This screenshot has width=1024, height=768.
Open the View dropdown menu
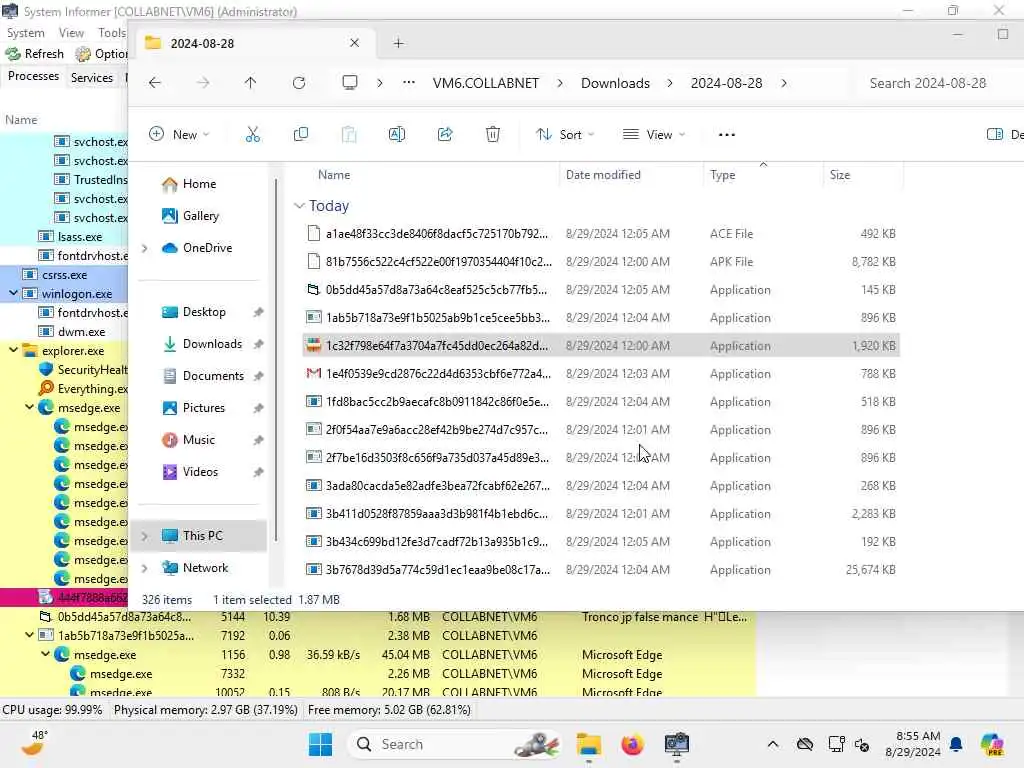(654, 135)
